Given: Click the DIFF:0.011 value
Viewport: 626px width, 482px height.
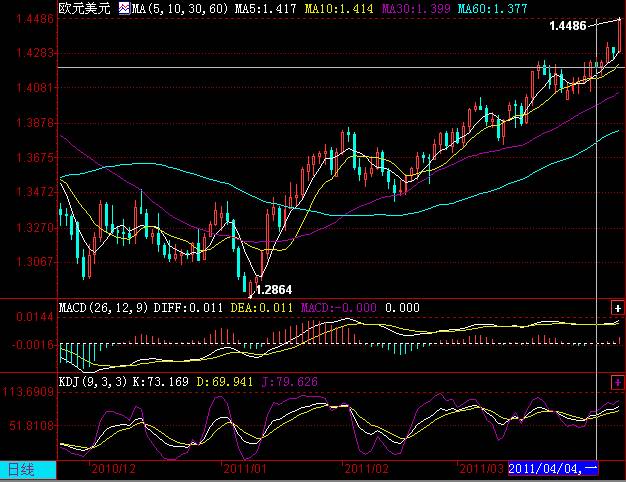Looking at the screenshot, I should tap(188, 308).
